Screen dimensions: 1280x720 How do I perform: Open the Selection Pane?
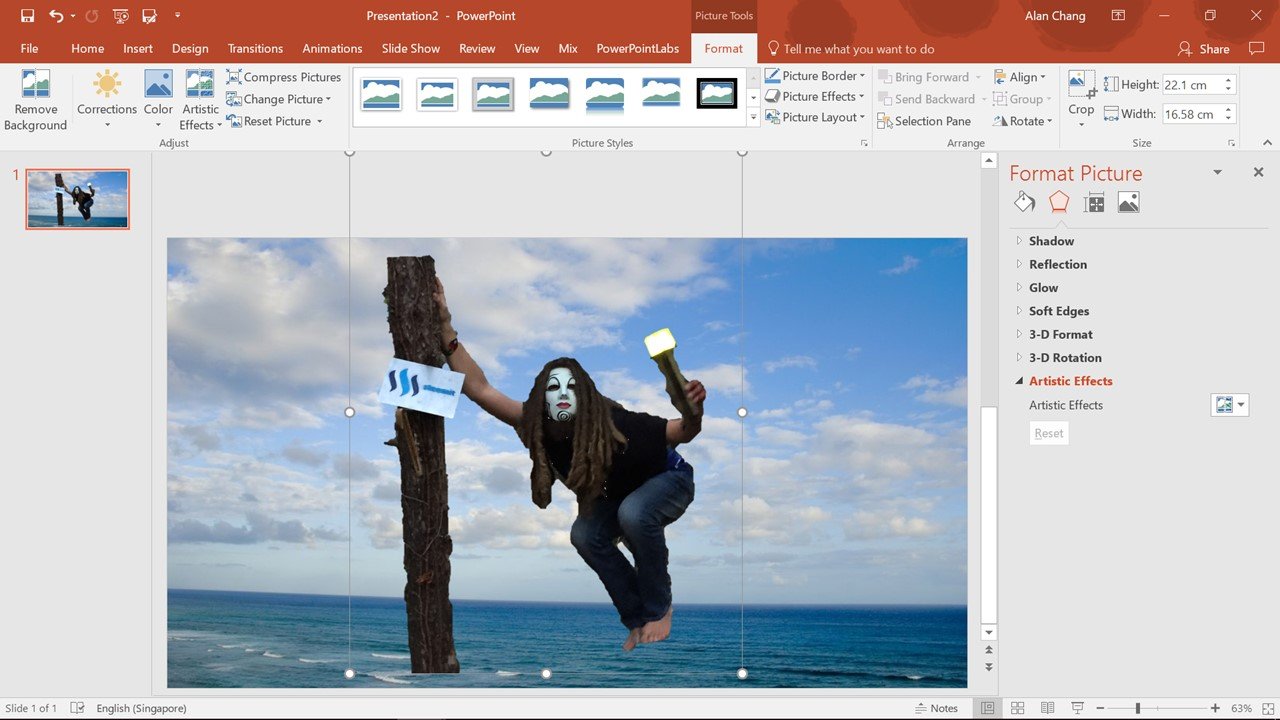[x=924, y=121]
